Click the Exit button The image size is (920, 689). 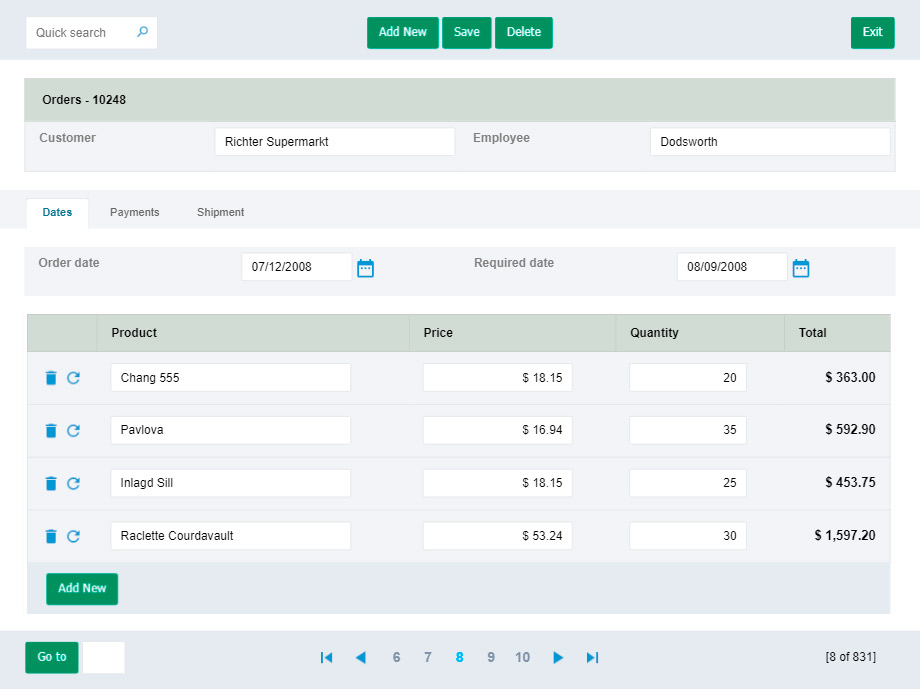[872, 32]
